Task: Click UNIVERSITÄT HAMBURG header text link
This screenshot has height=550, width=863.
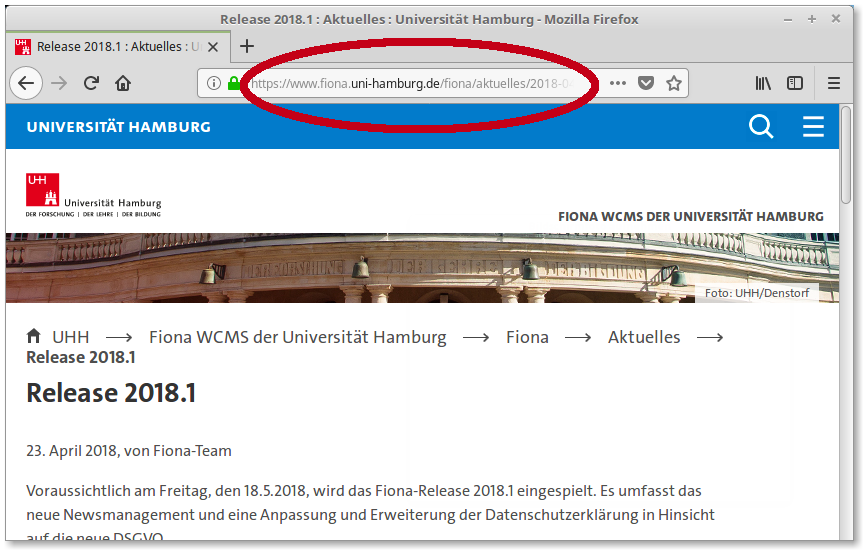Action: pos(119,127)
